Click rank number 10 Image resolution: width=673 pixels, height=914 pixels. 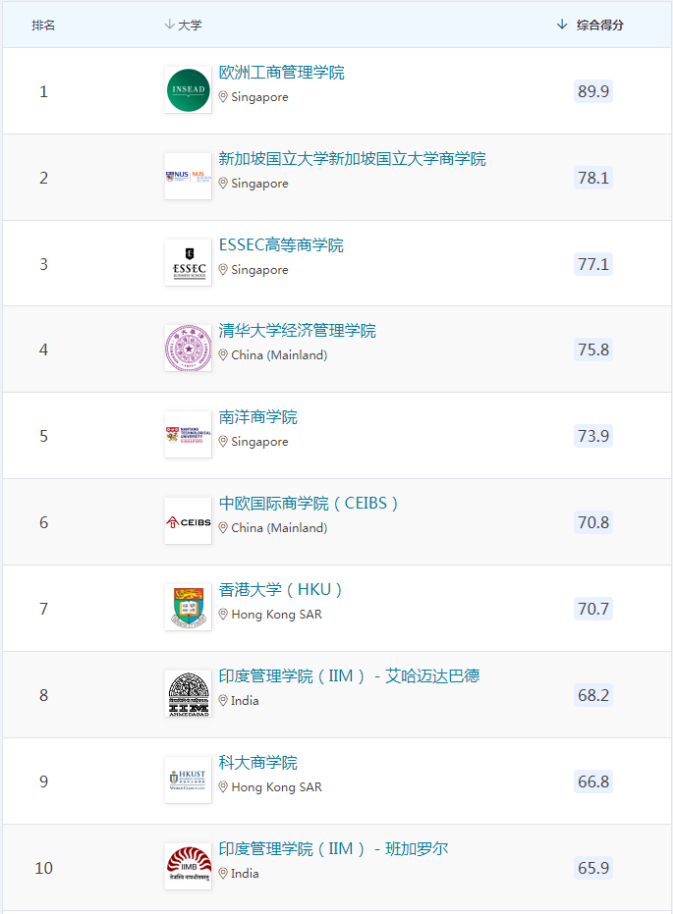pyautogui.click(x=44, y=868)
